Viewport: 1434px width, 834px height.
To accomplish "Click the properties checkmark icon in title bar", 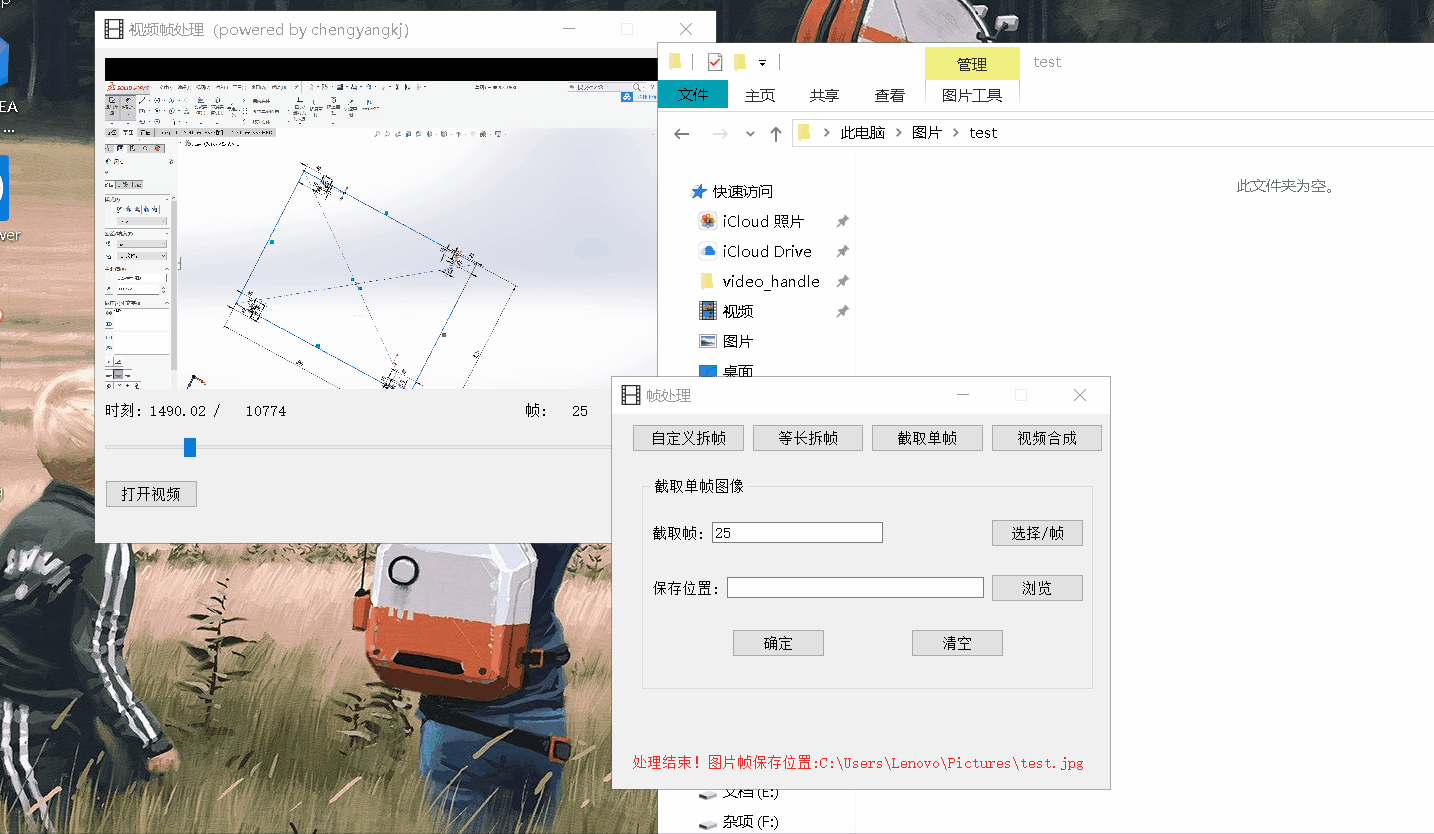I will click(714, 62).
